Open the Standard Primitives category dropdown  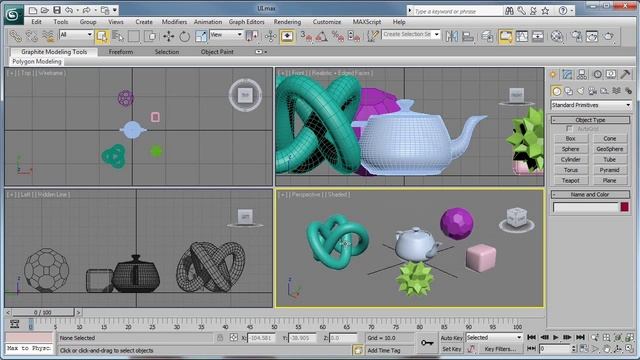[x=591, y=105]
